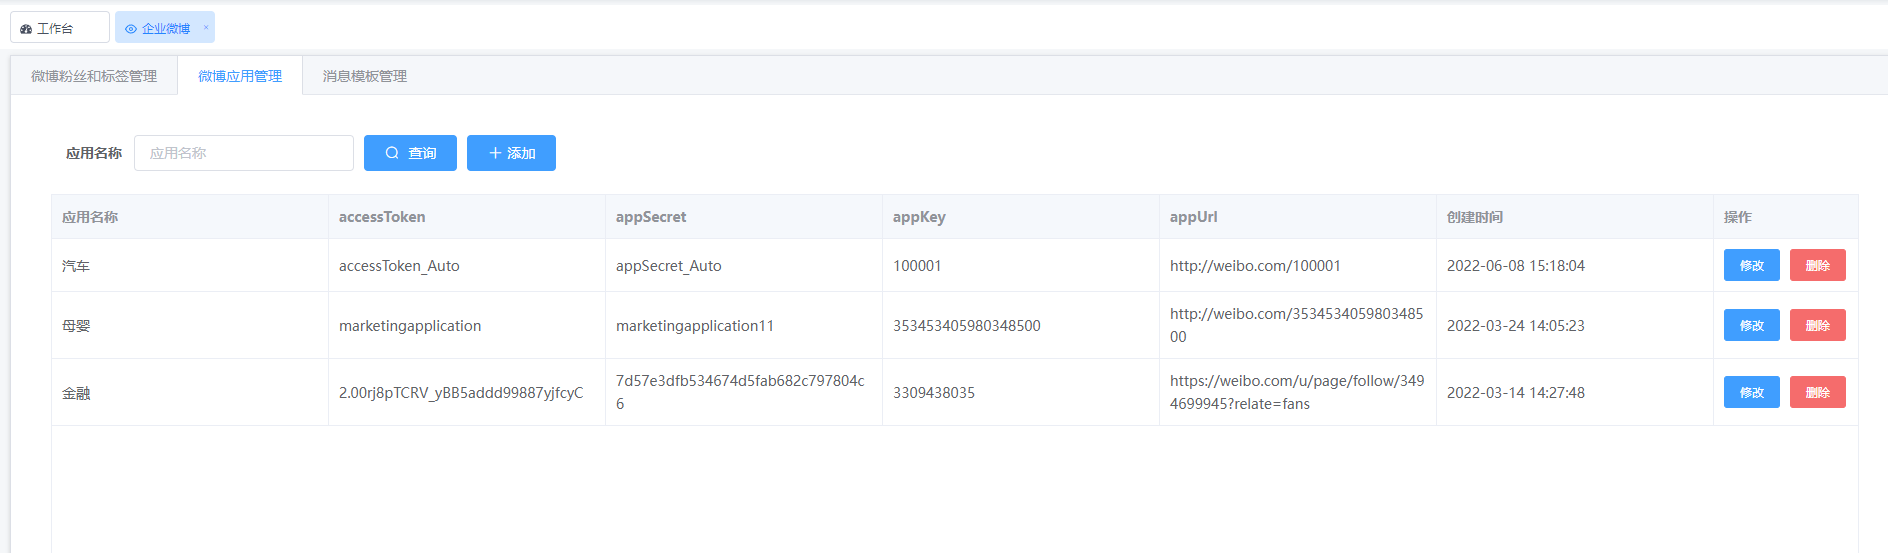Click 修改 for the 母婴 row
The height and width of the screenshot is (553, 1888).
click(x=1752, y=325)
